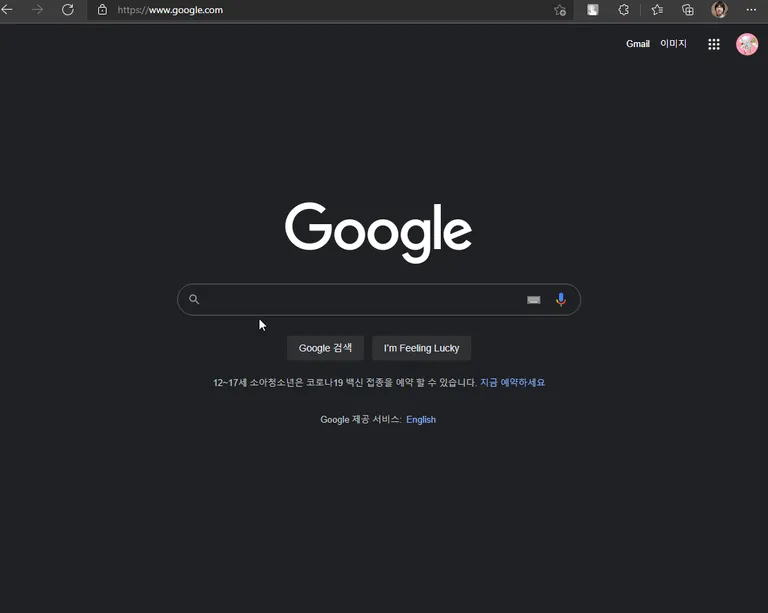Viewport: 768px width, 613px height.
Task: Open the Collections icon
Action: click(x=688, y=10)
